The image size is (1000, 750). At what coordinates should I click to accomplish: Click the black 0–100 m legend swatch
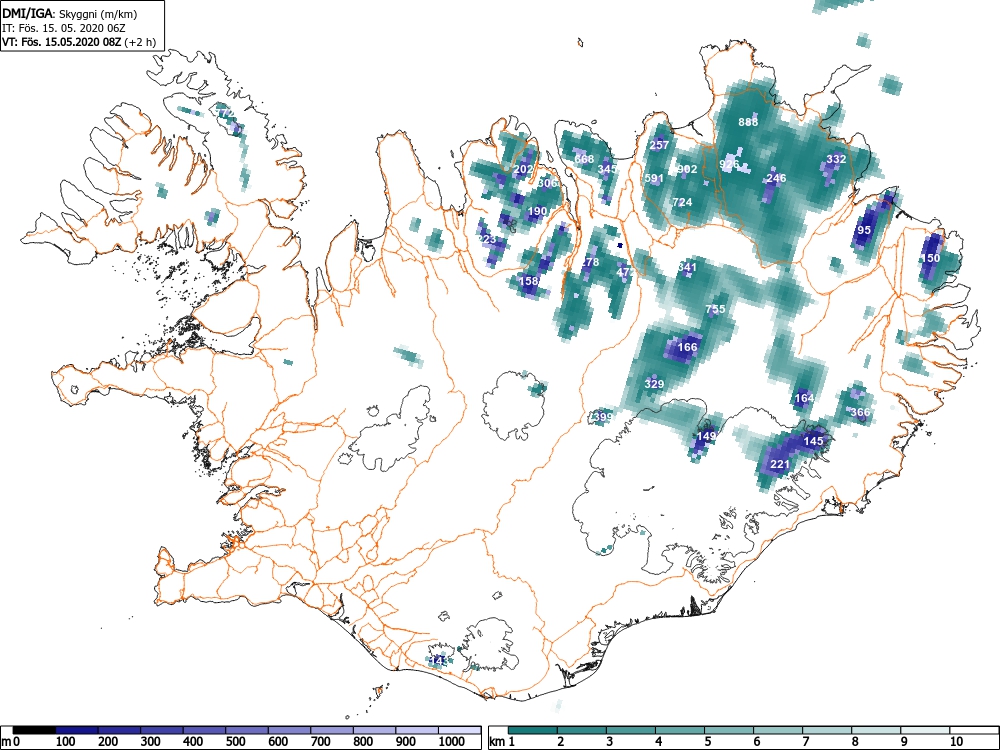click(x=34, y=730)
